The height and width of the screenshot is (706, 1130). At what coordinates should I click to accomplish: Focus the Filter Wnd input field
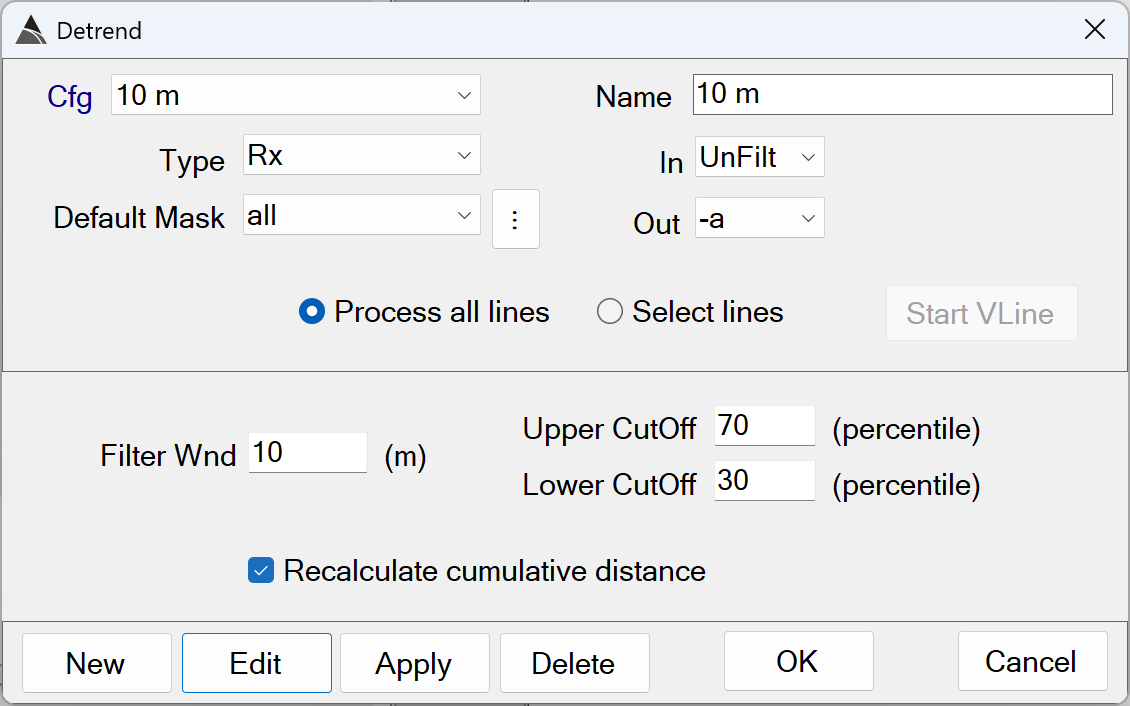307,453
